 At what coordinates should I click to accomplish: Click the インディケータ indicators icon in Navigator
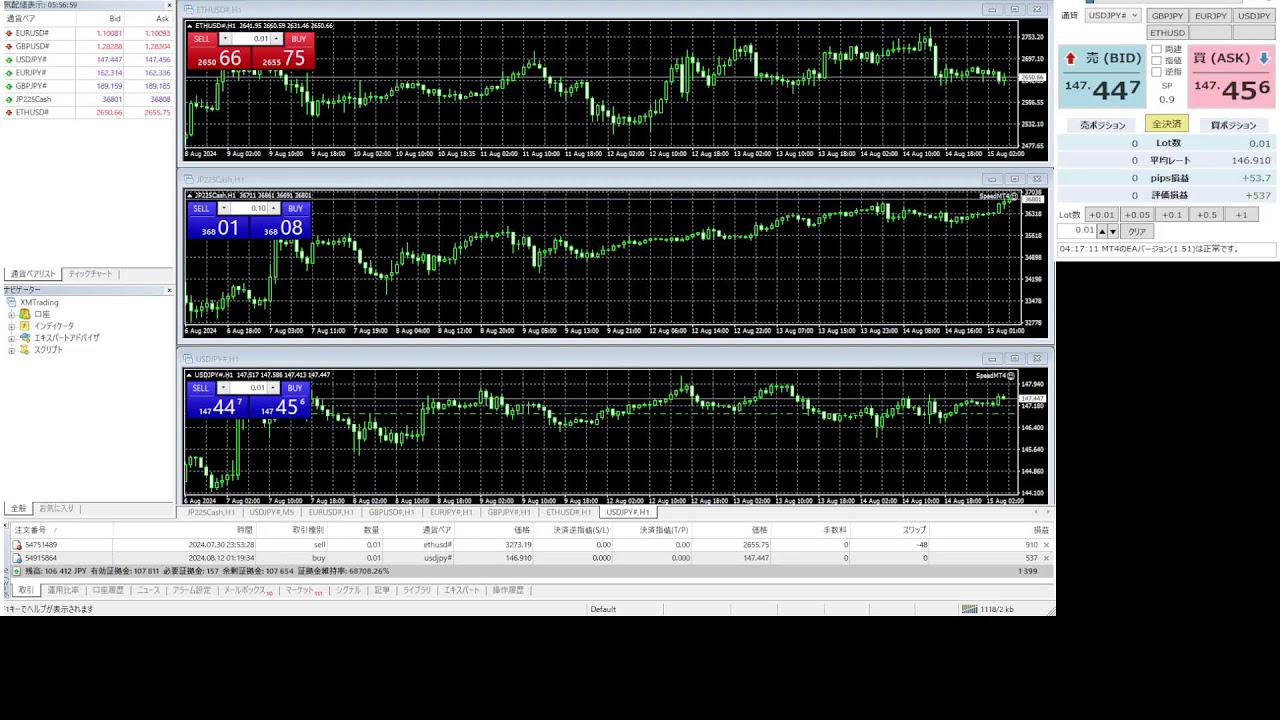click(x=25, y=326)
